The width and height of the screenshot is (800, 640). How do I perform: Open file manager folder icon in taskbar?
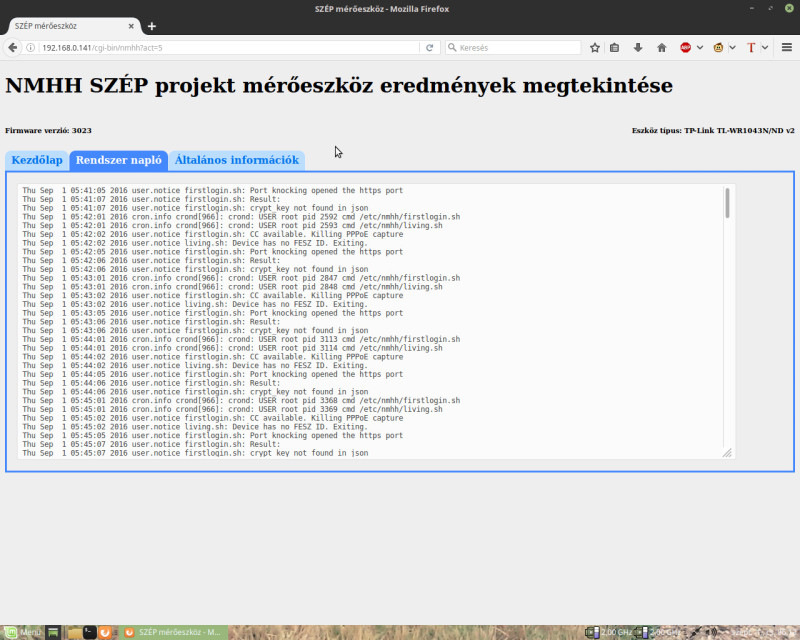point(74,632)
